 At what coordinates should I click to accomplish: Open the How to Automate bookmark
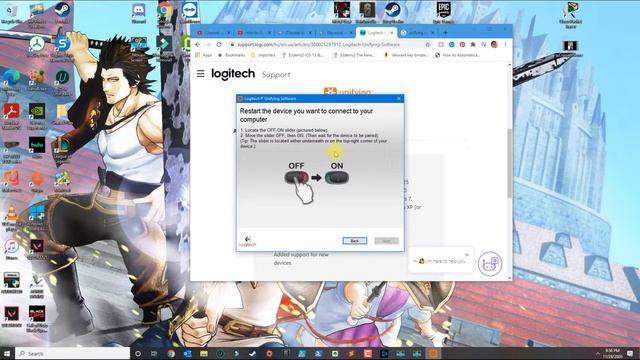458,55
